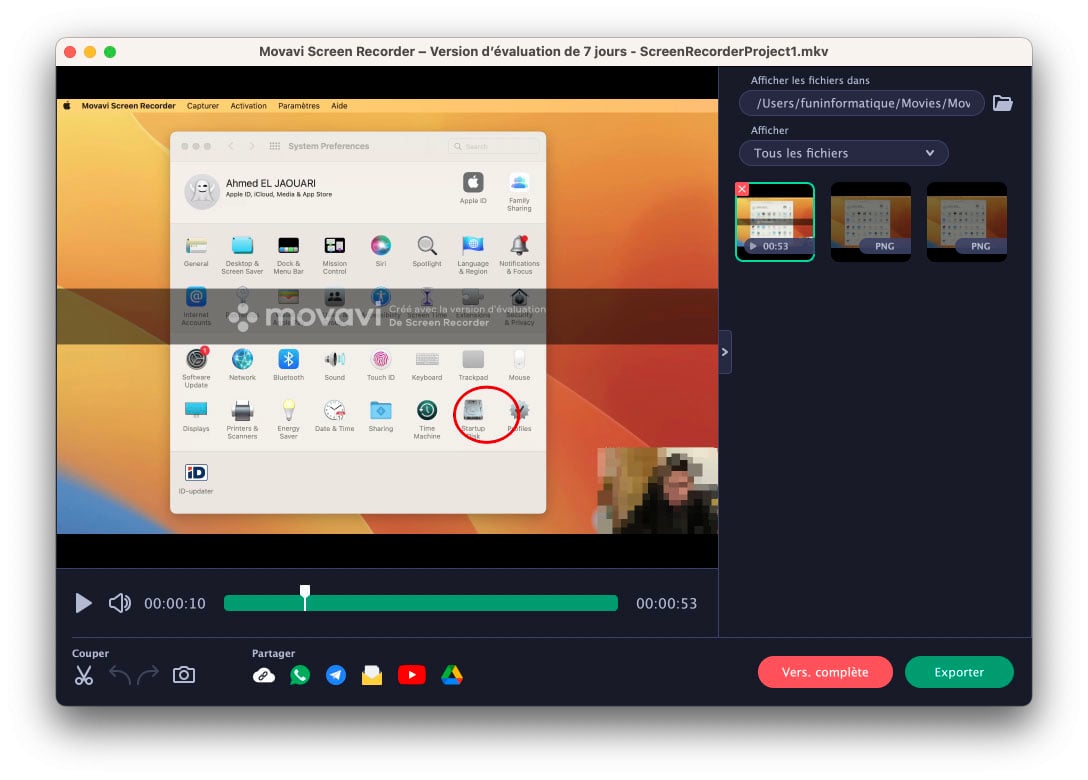The width and height of the screenshot is (1088, 780).
Task: Open the Tous les fichiers dropdown
Action: [843, 153]
